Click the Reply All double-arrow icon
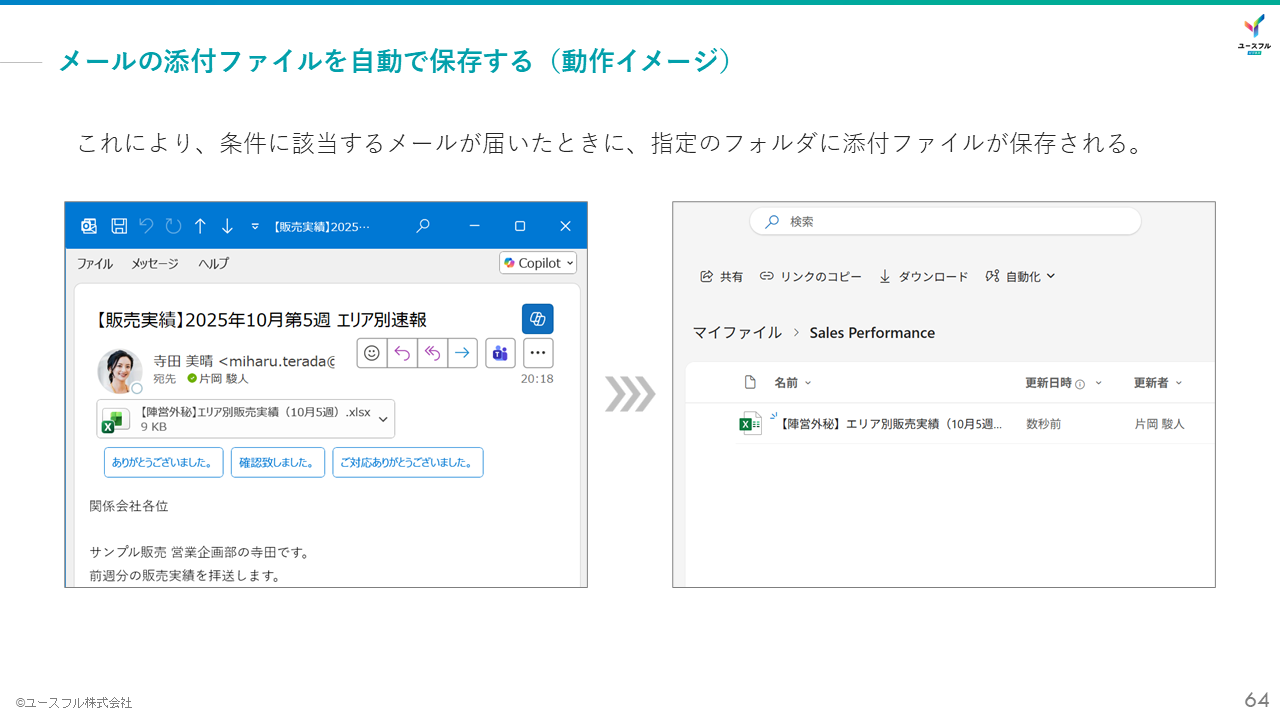 pos(432,353)
